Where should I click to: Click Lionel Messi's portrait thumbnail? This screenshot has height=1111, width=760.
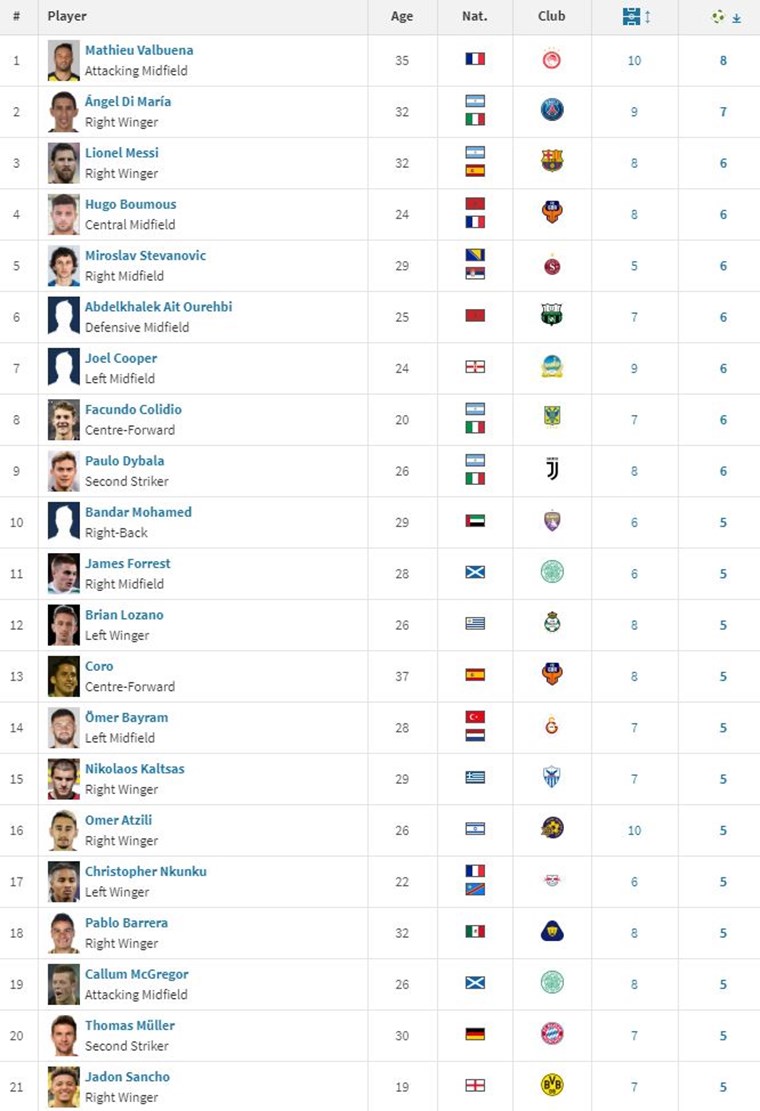[63, 163]
